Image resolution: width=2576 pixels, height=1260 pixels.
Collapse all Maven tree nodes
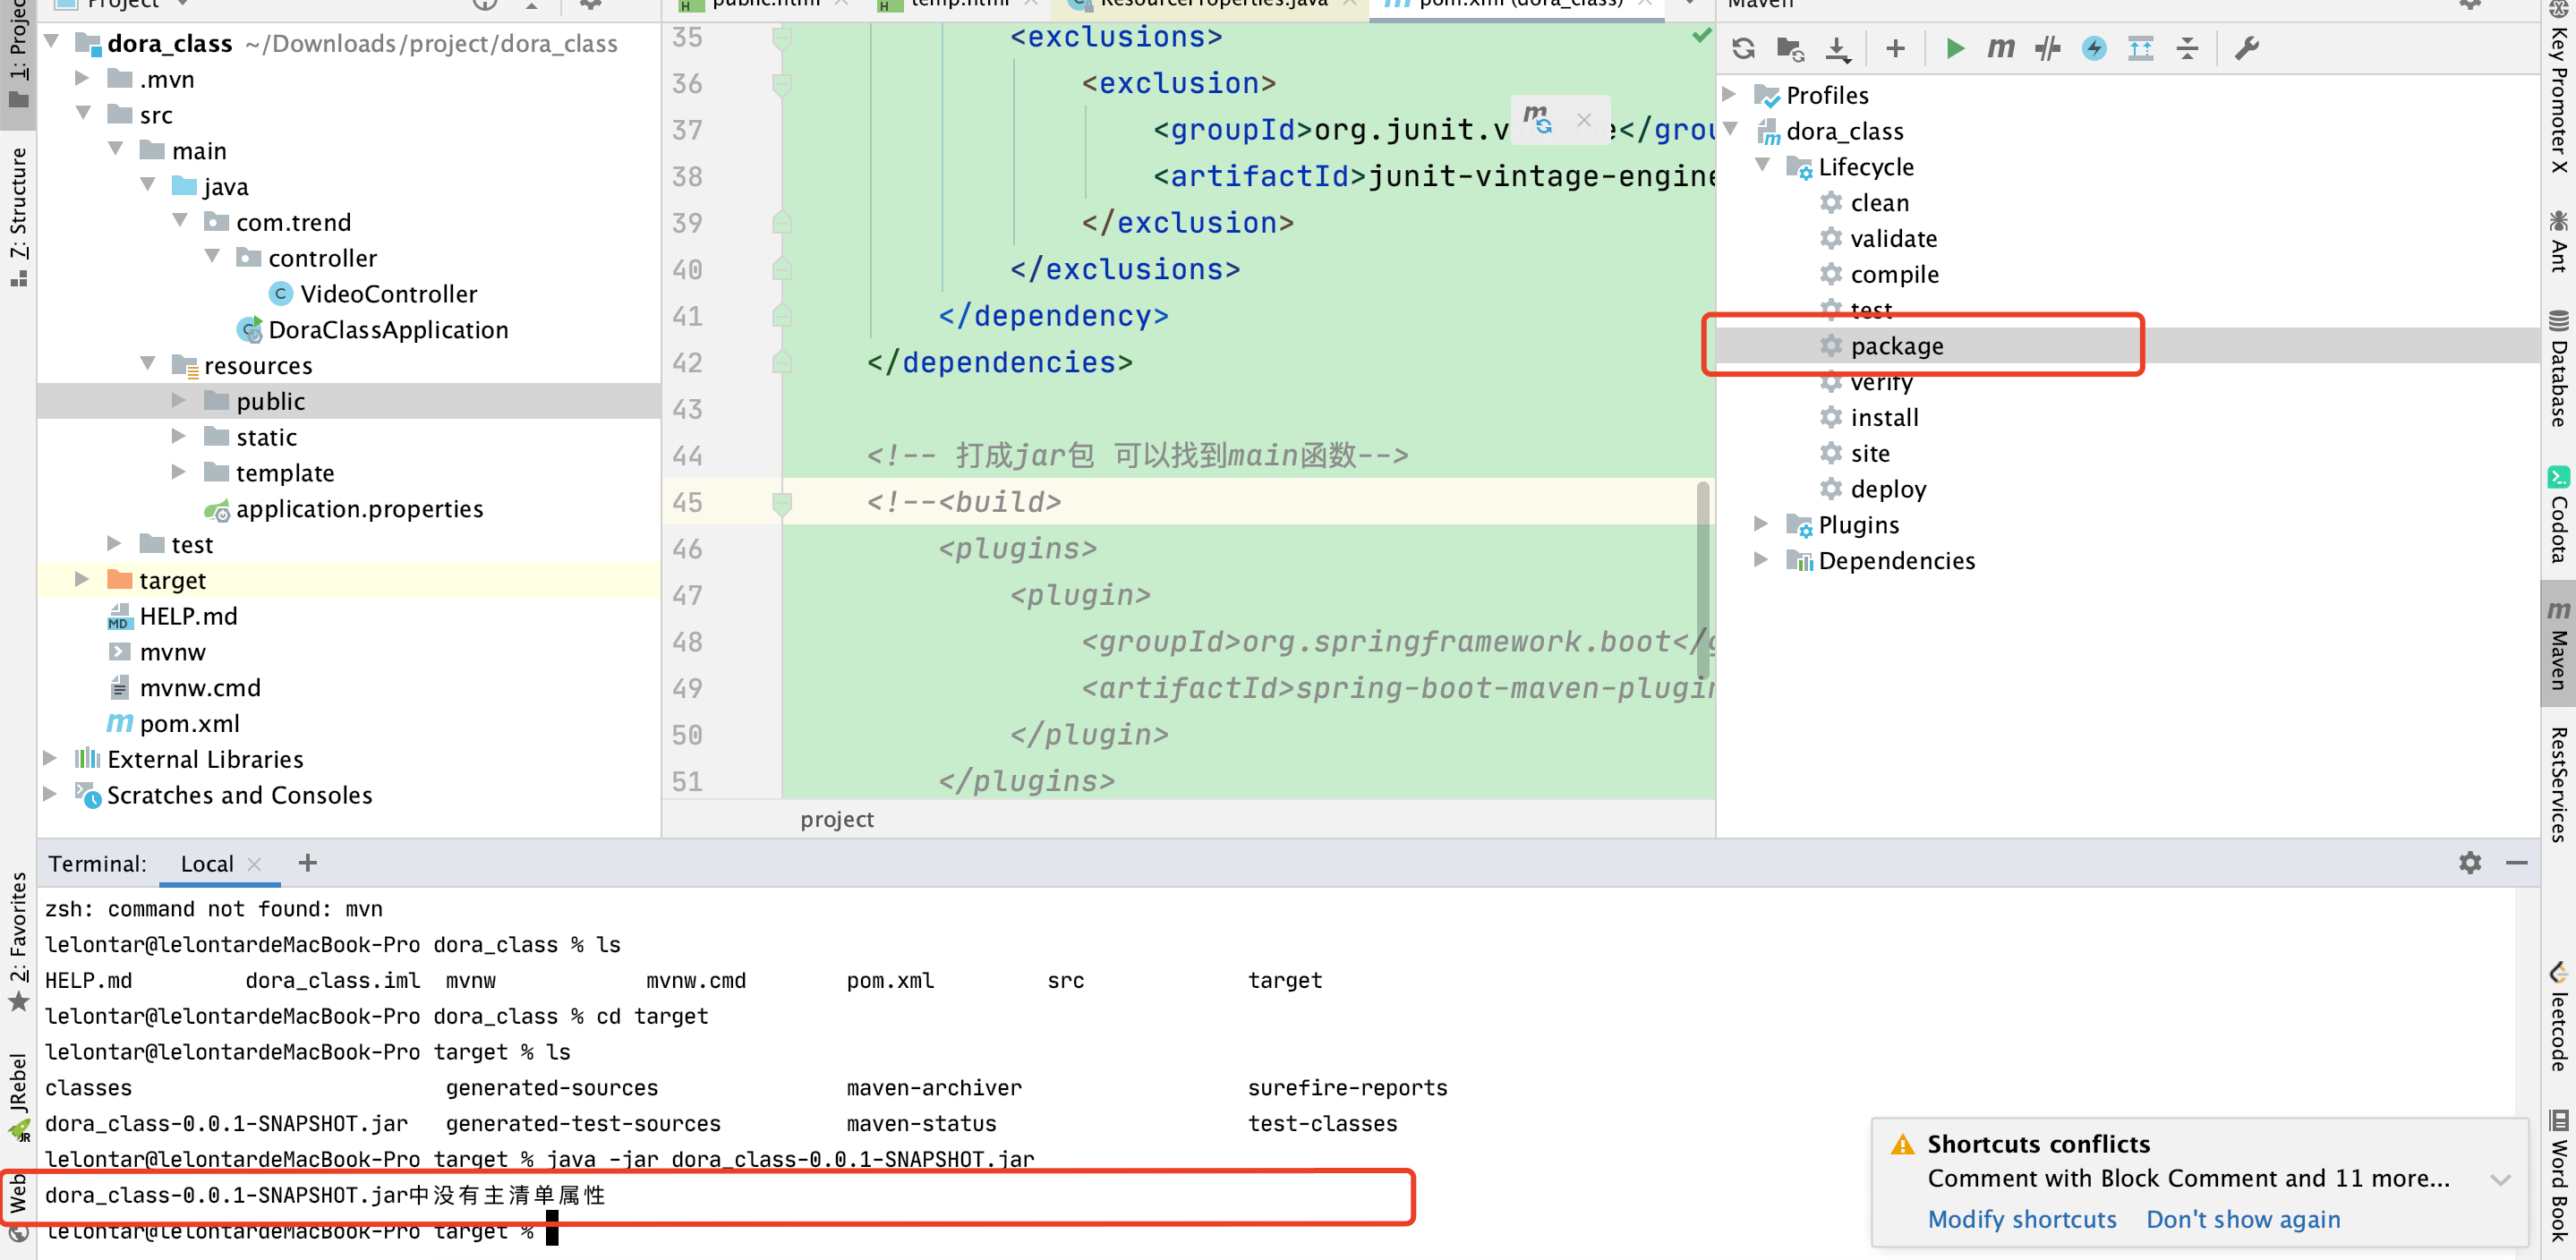(2187, 48)
